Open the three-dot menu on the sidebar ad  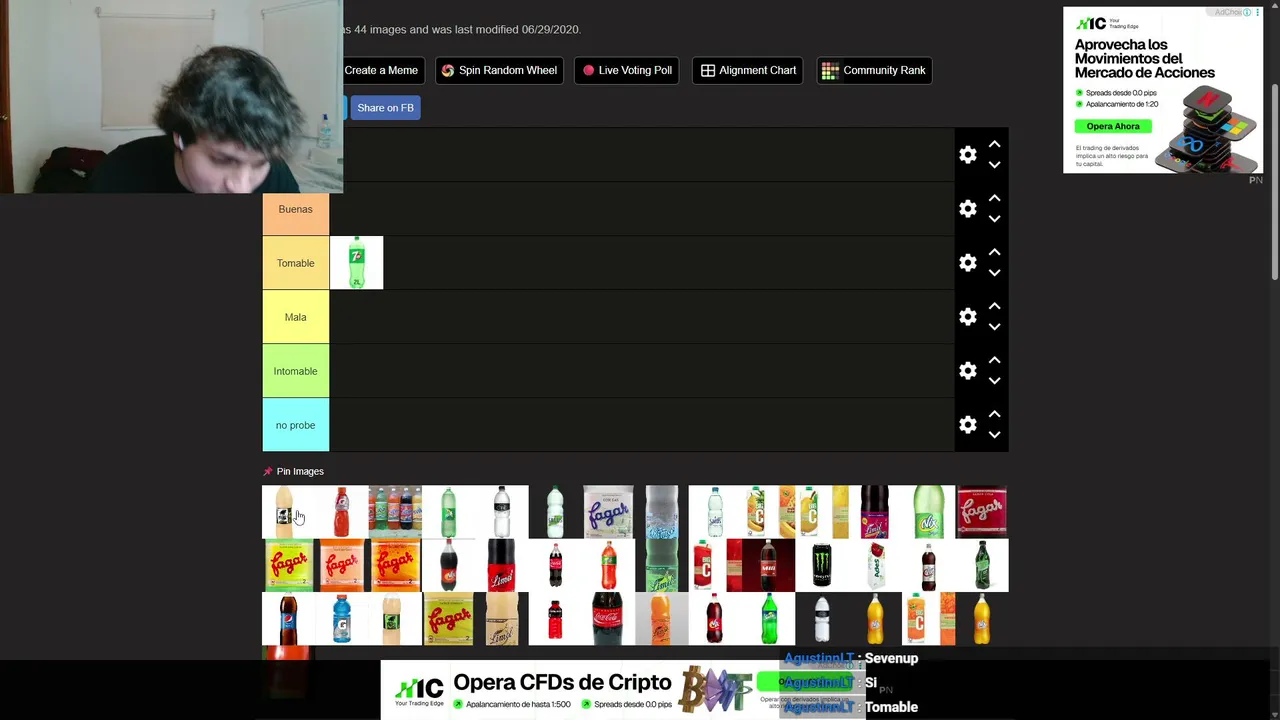[1258, 12]
